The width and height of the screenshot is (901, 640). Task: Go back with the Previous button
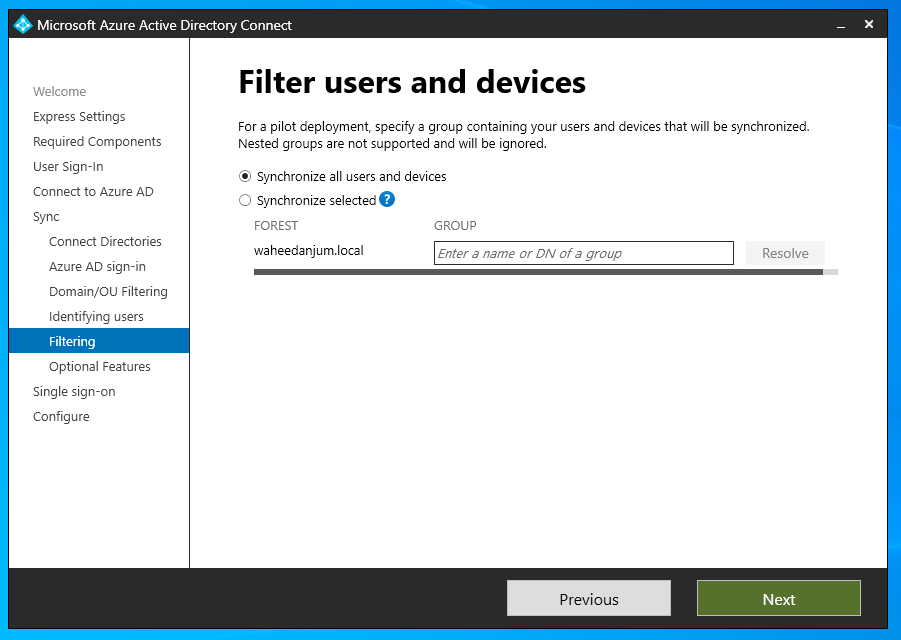588,599
